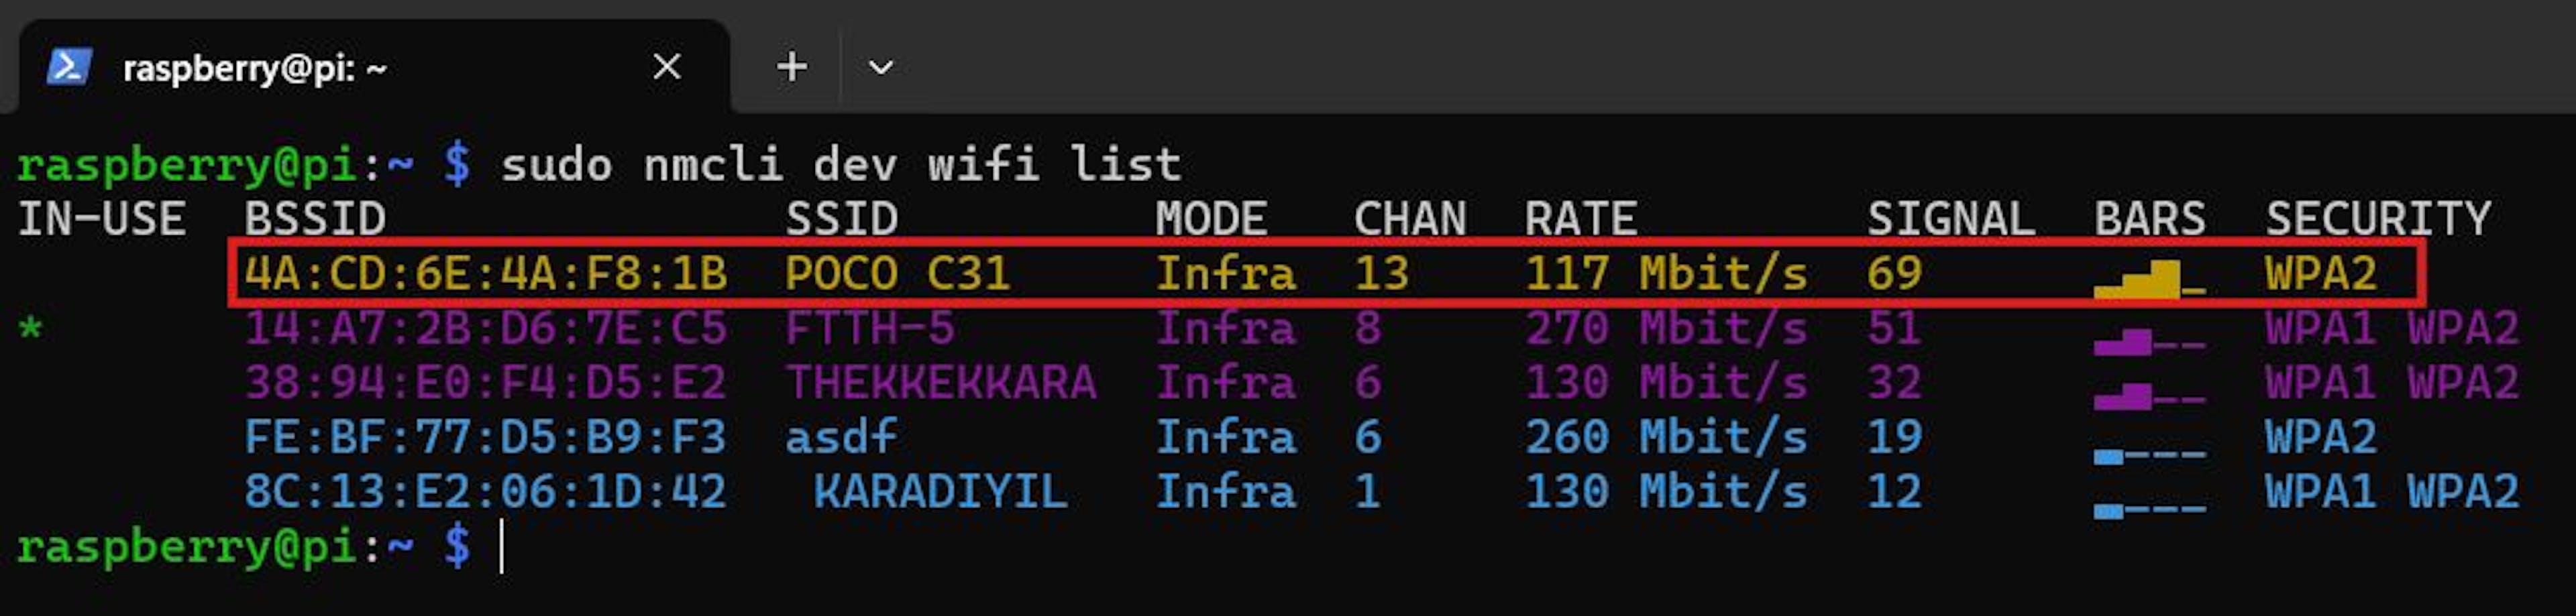Image resolution: width=2576 pixels, height=616 pixels.
Task: Click BSSID 4A:CD:6E:4A:F8:1B
Action: 486,273
